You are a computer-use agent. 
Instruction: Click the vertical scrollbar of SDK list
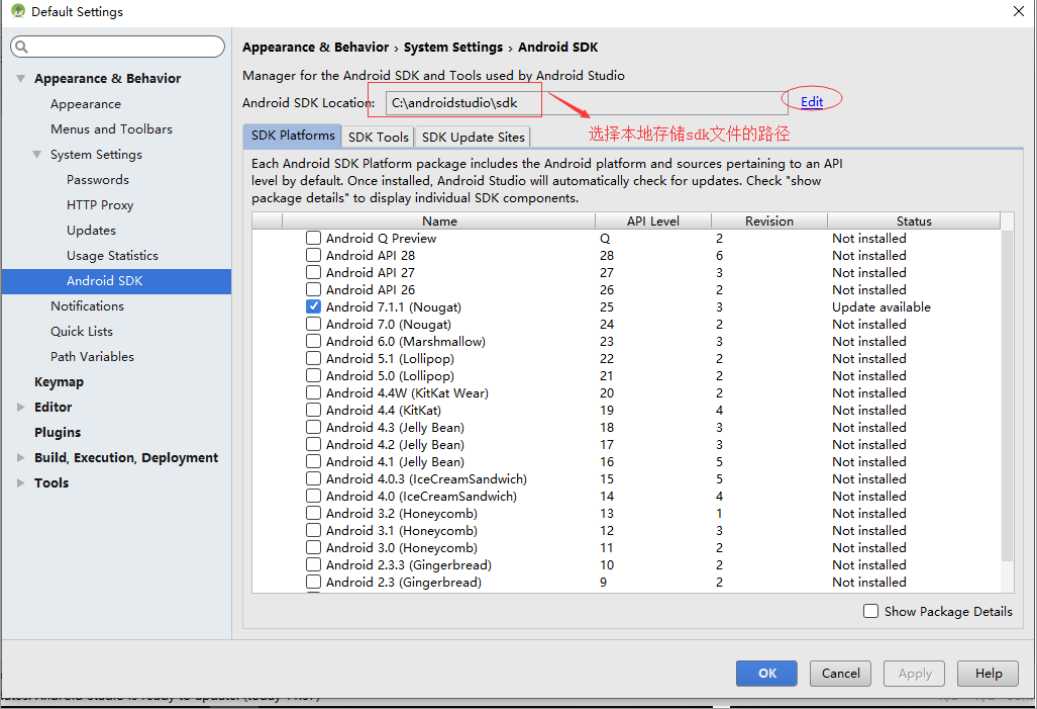1007,397
